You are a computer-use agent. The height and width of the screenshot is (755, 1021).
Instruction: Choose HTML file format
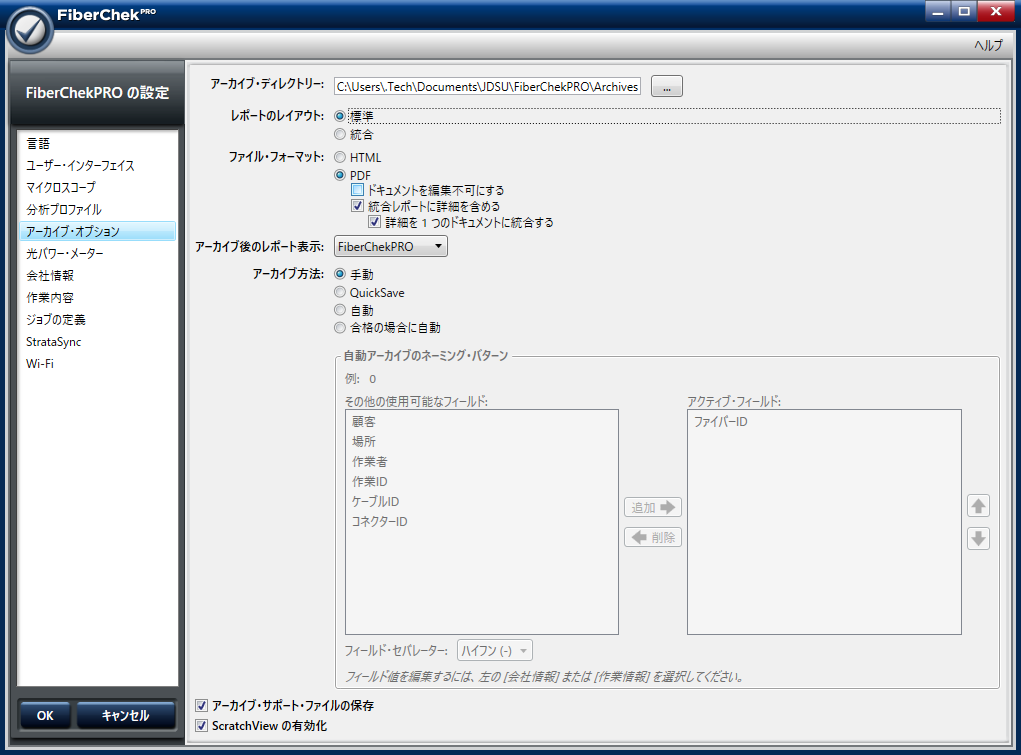(x=340, y=157)
